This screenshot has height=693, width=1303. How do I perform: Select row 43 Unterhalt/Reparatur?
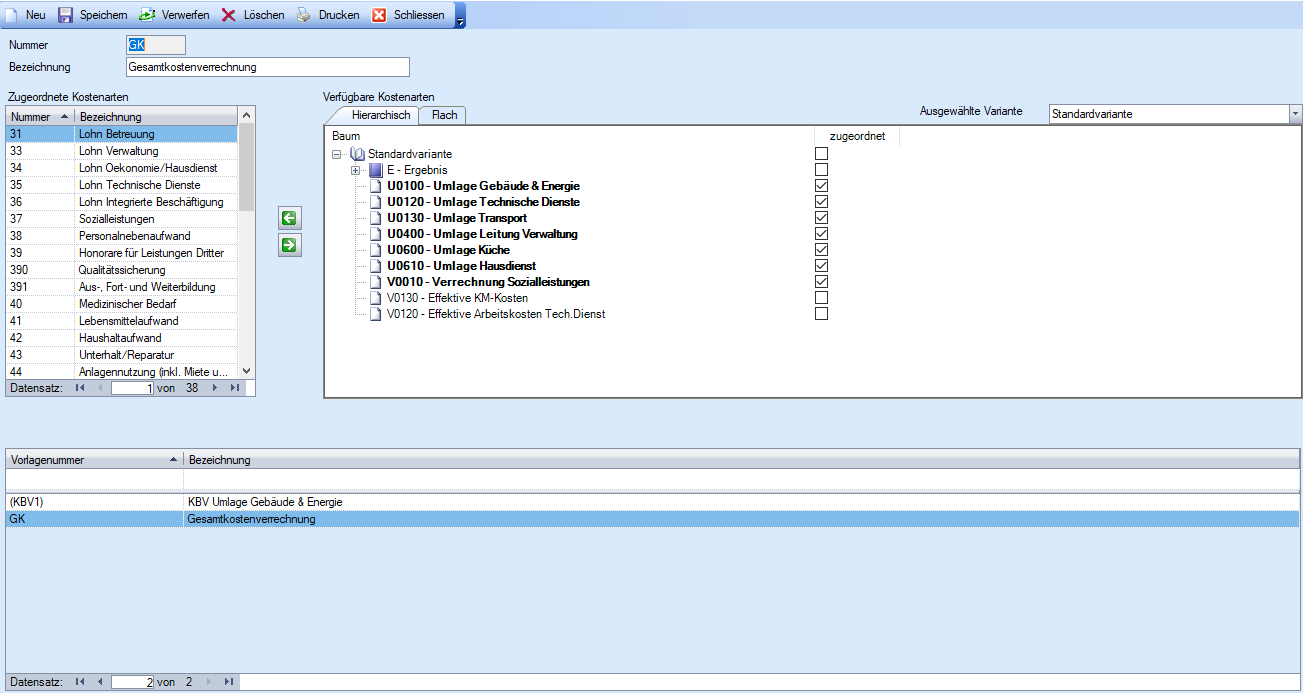coord(122,355)
